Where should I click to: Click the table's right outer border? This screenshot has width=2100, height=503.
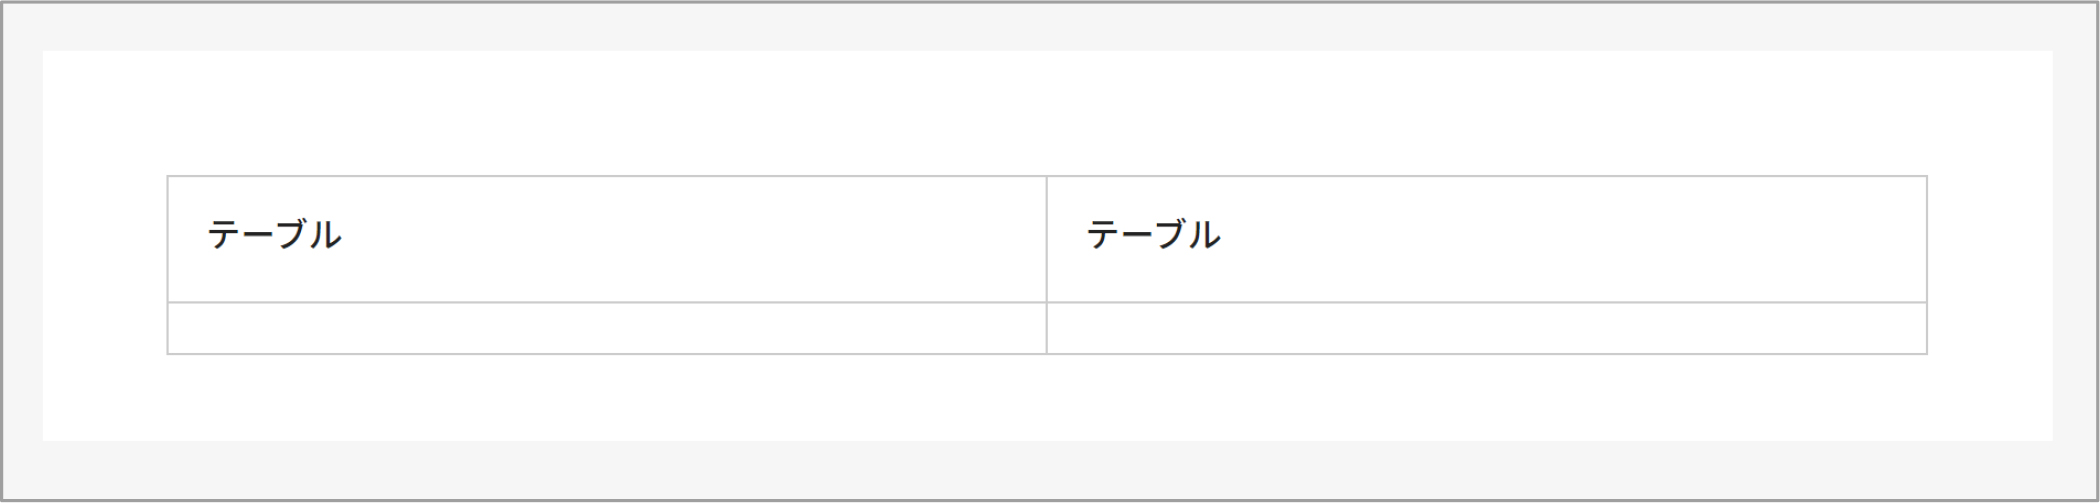click(1927, 265)
